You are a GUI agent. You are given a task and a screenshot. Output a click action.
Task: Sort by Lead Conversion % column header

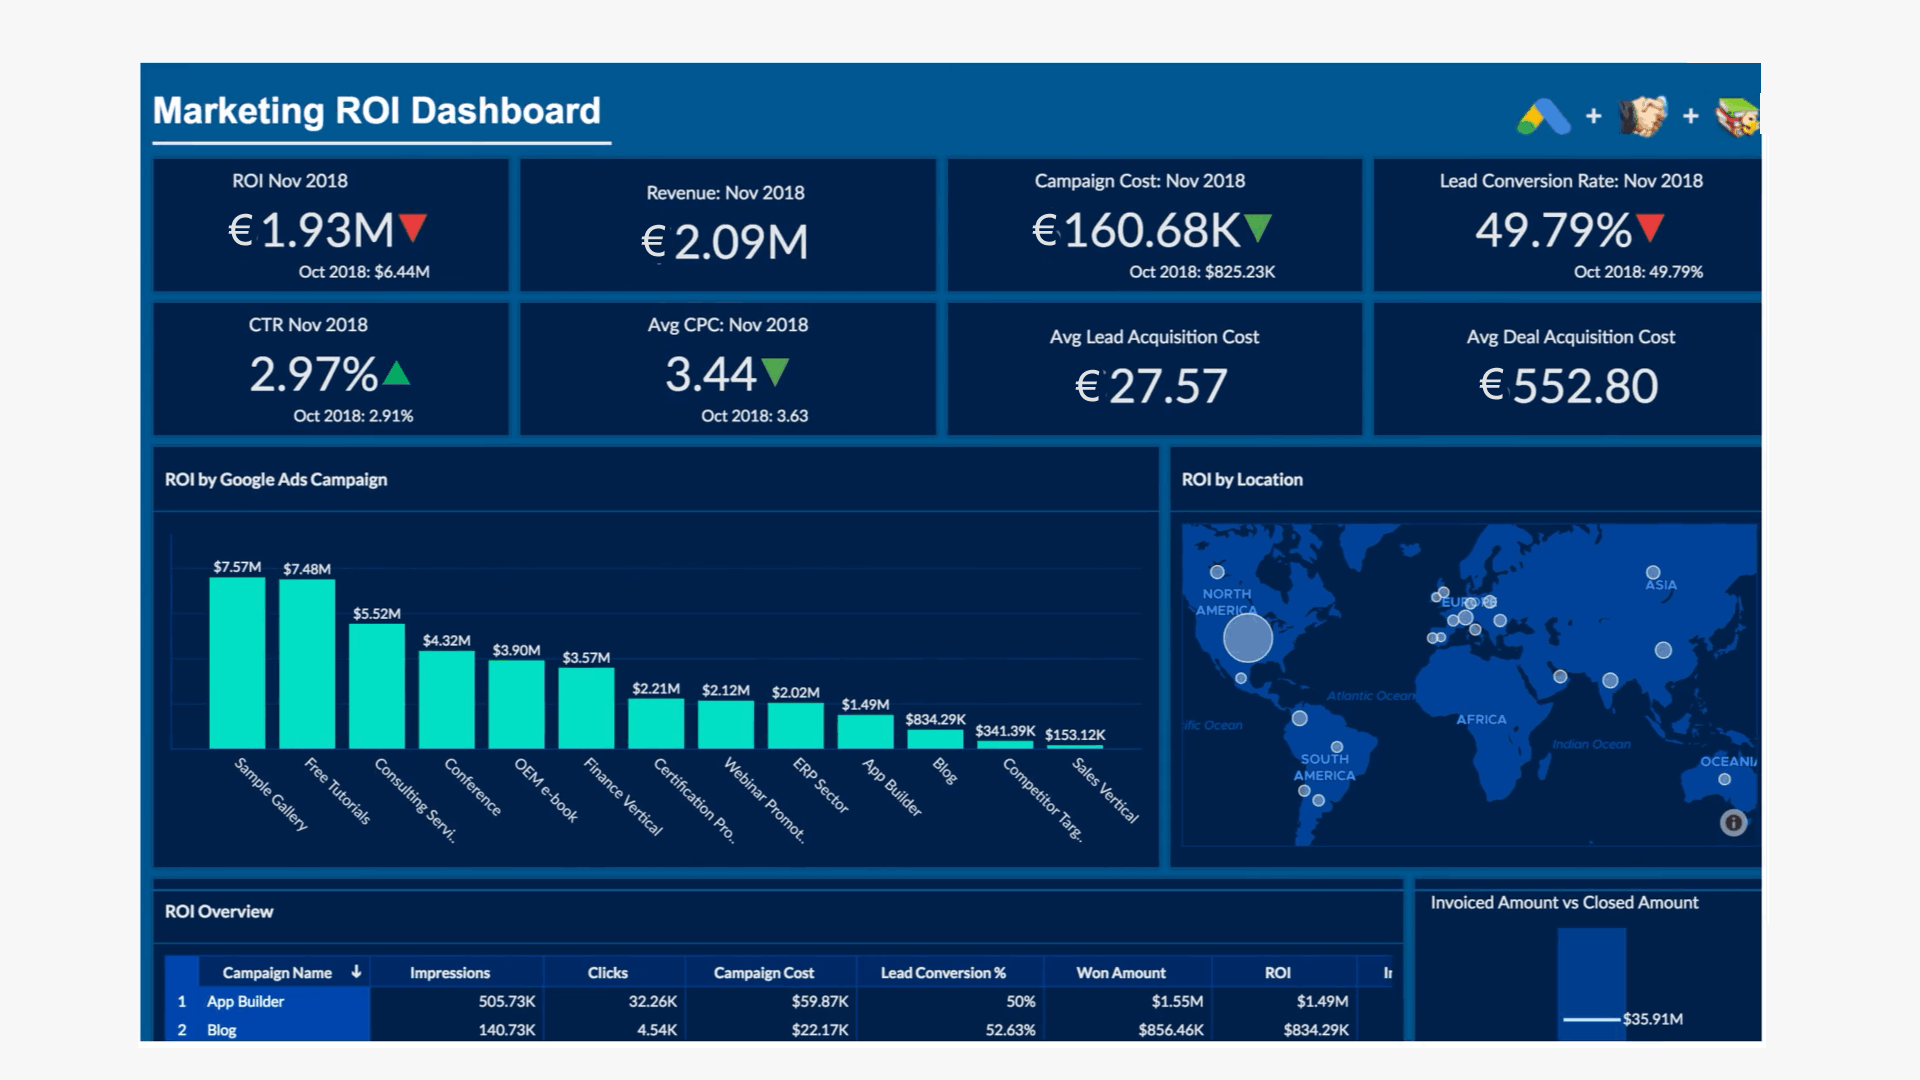click(x=943, y=973)
